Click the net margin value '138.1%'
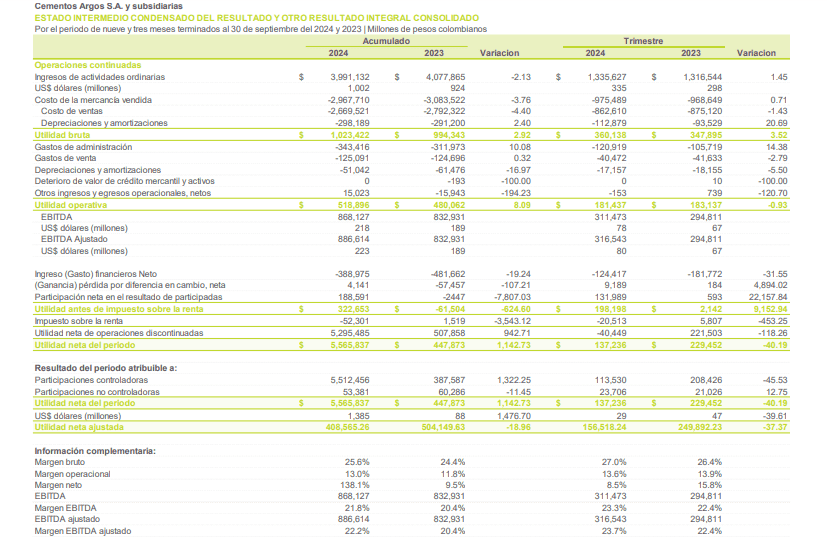The image size is (827, 549). 356,485
